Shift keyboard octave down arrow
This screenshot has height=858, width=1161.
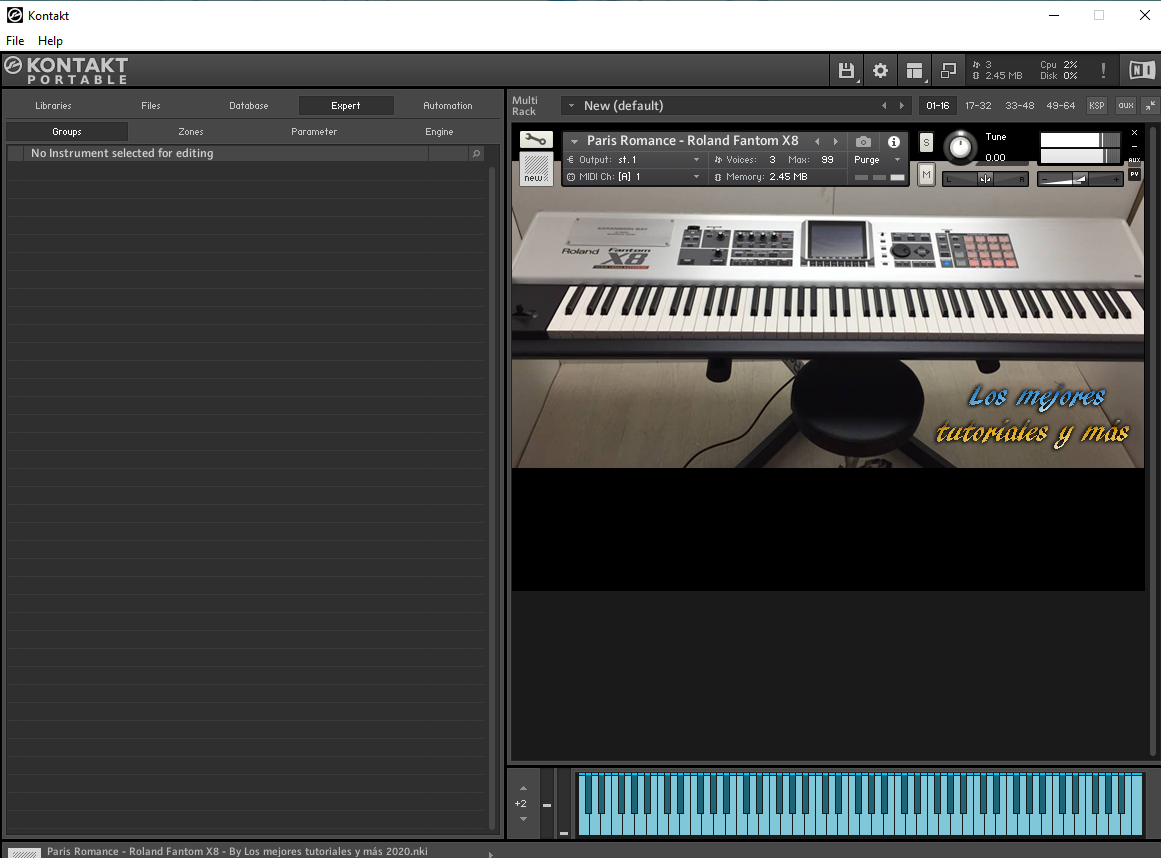523,819
